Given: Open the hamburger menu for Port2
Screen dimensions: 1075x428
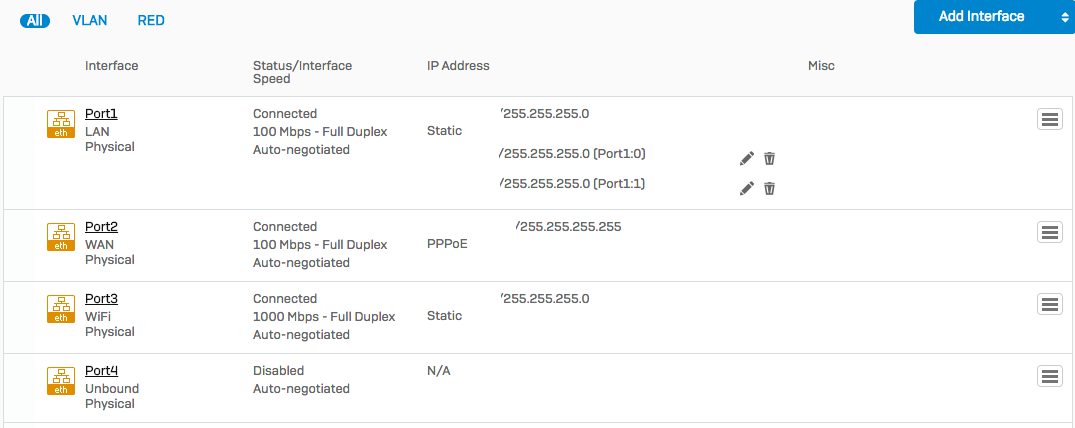Looking at the screenshot, I should pyautogui.click(x=1050, y=233).
